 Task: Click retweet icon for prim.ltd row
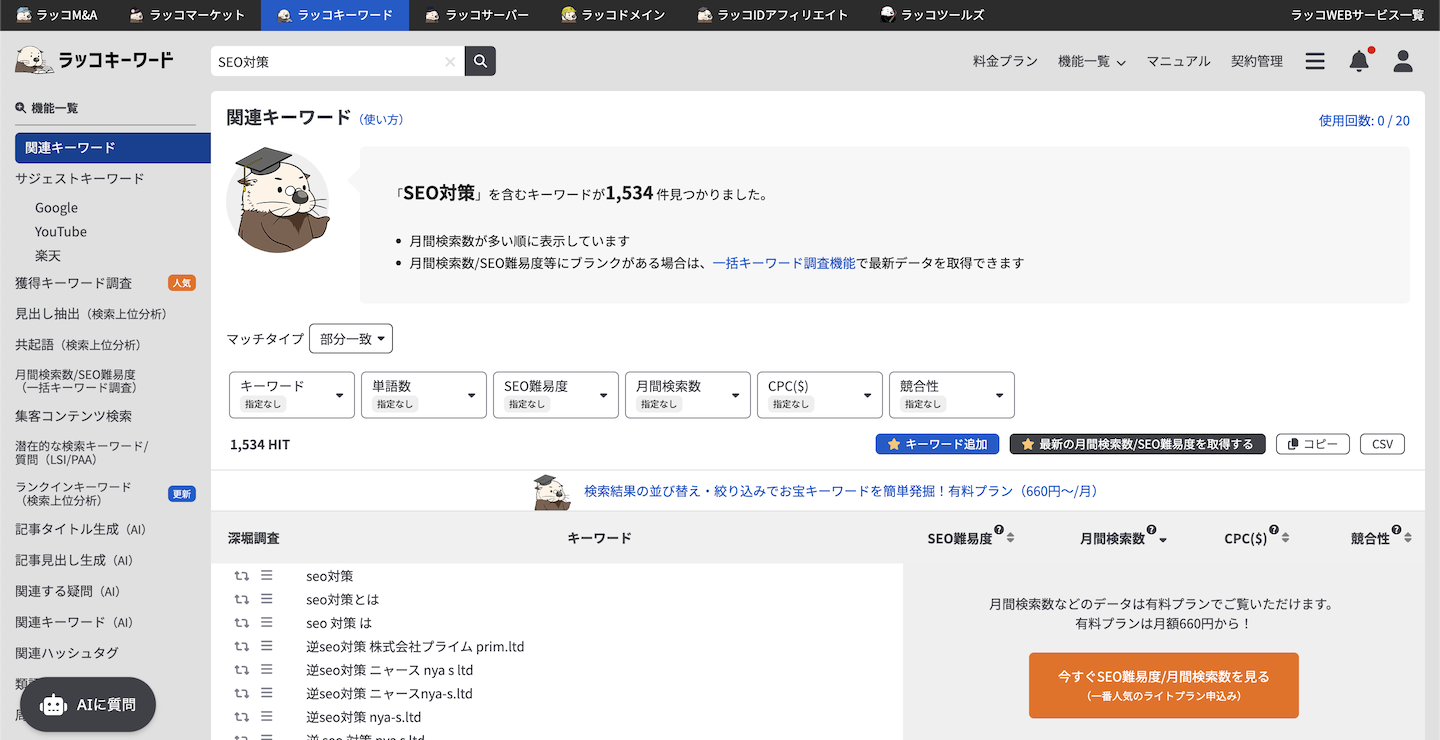(x=241, y=646)
